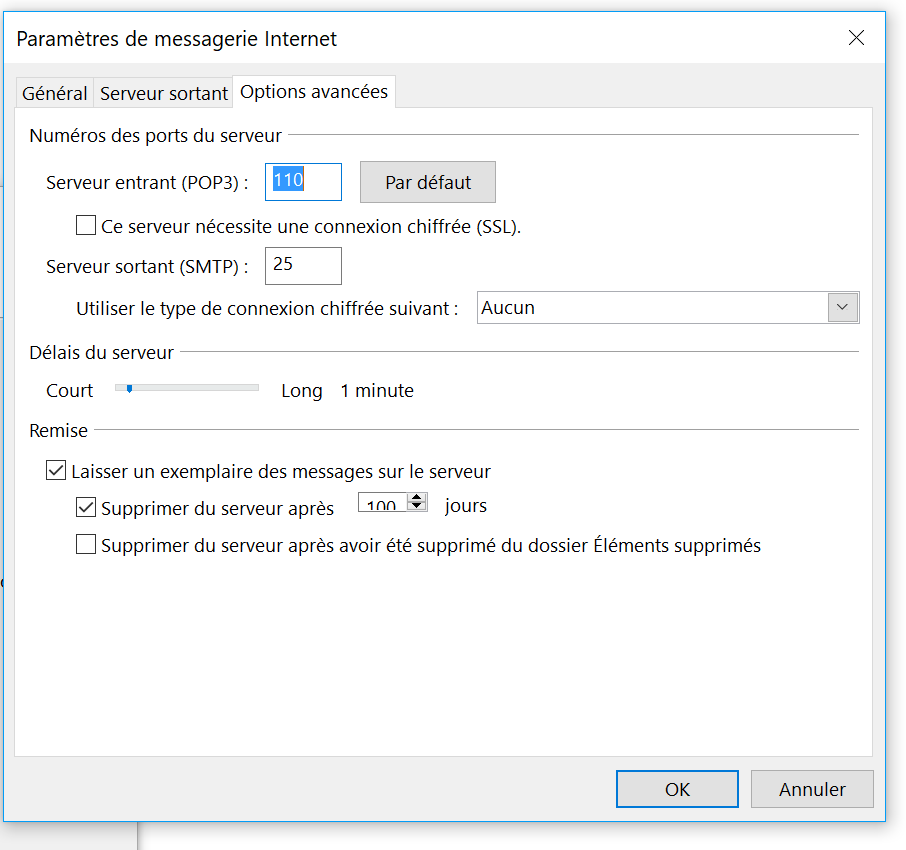Select the Options avancées tab
This screenshot has height=850, width=906.
tap(314, 92)
